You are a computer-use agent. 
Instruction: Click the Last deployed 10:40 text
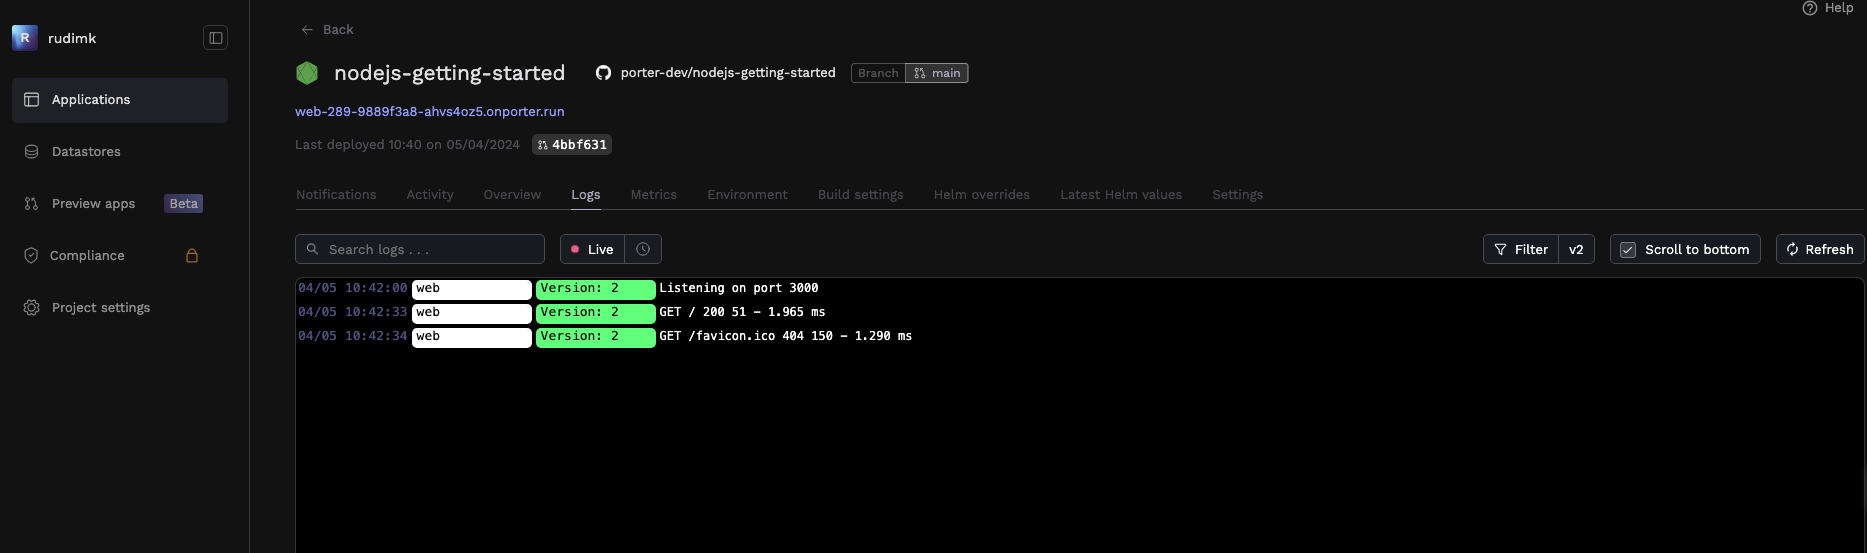point(407,145)
